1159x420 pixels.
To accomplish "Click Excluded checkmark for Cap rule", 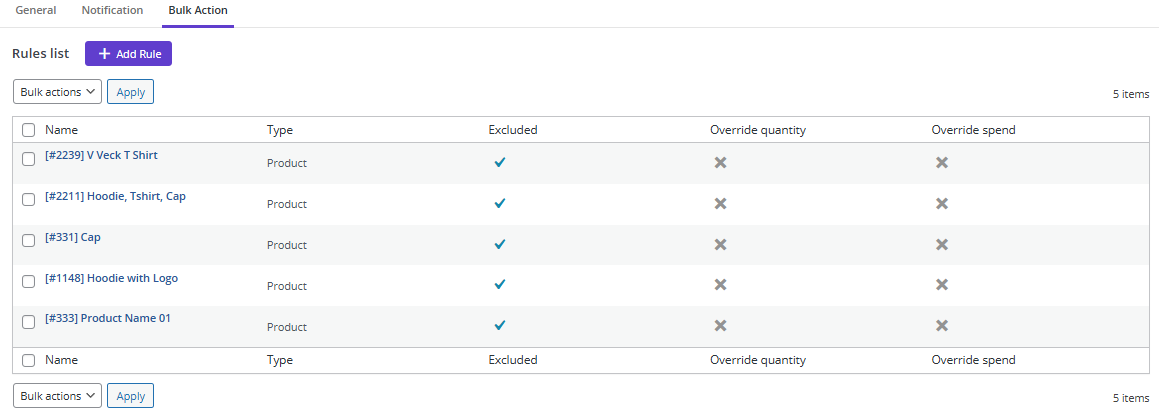I will 499,244.
